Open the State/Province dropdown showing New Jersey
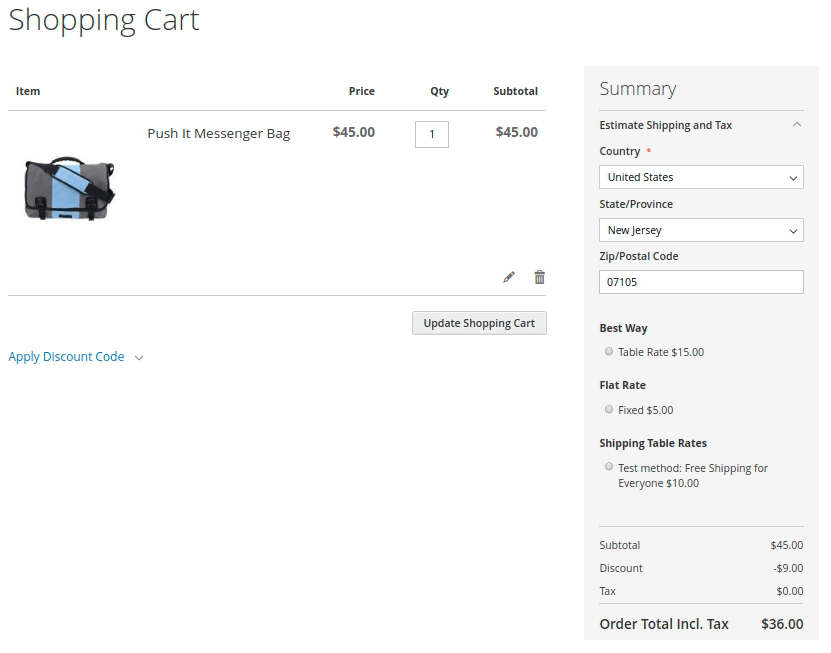831x653 pixels. [700, 230]
